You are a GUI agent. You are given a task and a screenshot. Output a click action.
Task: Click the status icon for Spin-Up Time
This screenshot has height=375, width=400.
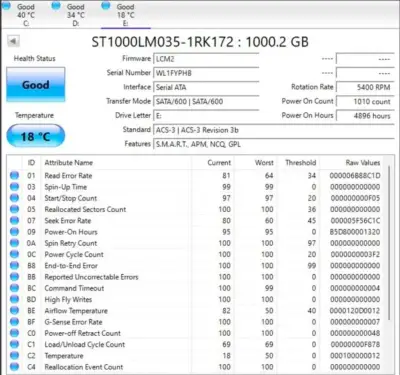click(x=14, y=187)
